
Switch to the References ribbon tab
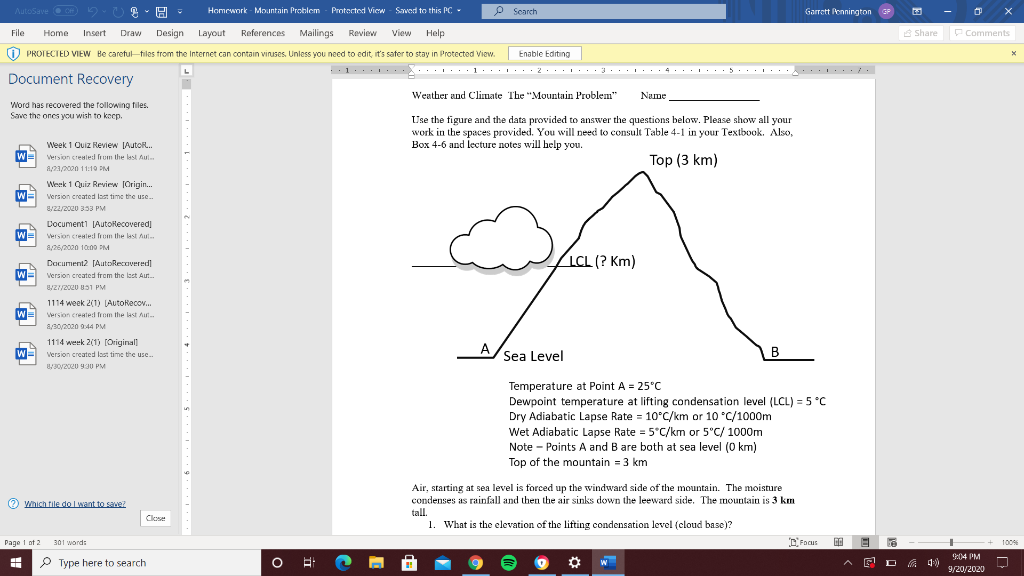[262, 33]
